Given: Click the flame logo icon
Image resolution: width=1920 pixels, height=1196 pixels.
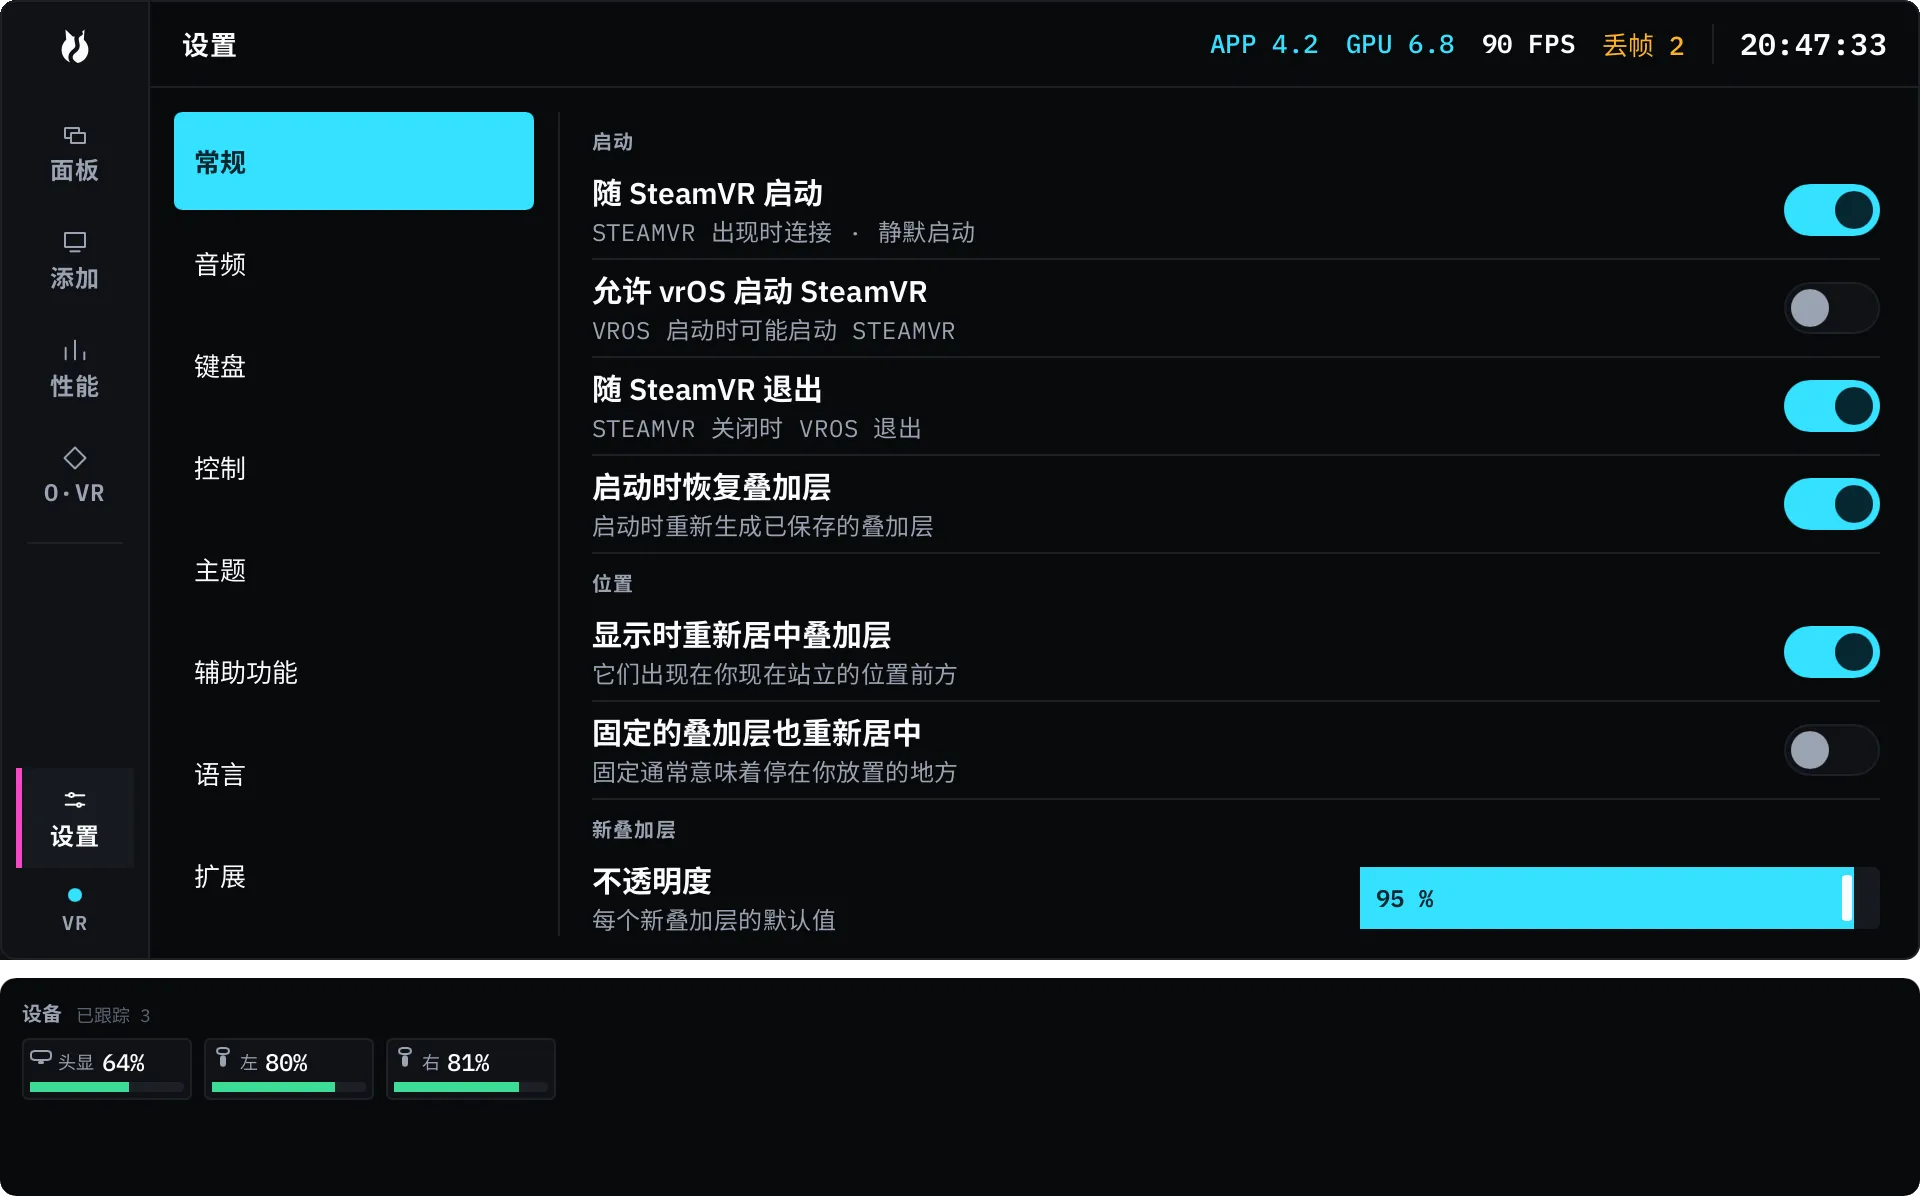Looking at the screenshot, I should pyautogui.click(x=75, y=46).
